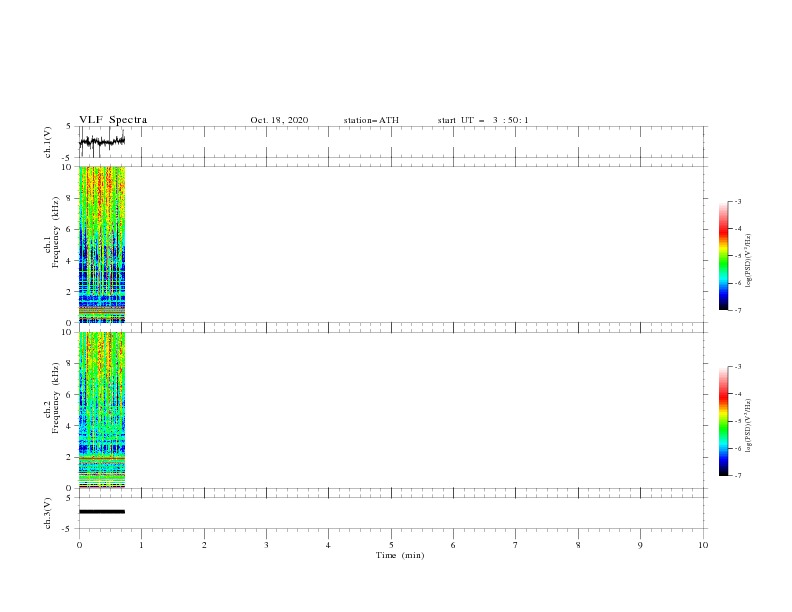Click the ch.2 PSD color bar
The width and height of the screenshot is (792, 612).
[x=724, y=421]
